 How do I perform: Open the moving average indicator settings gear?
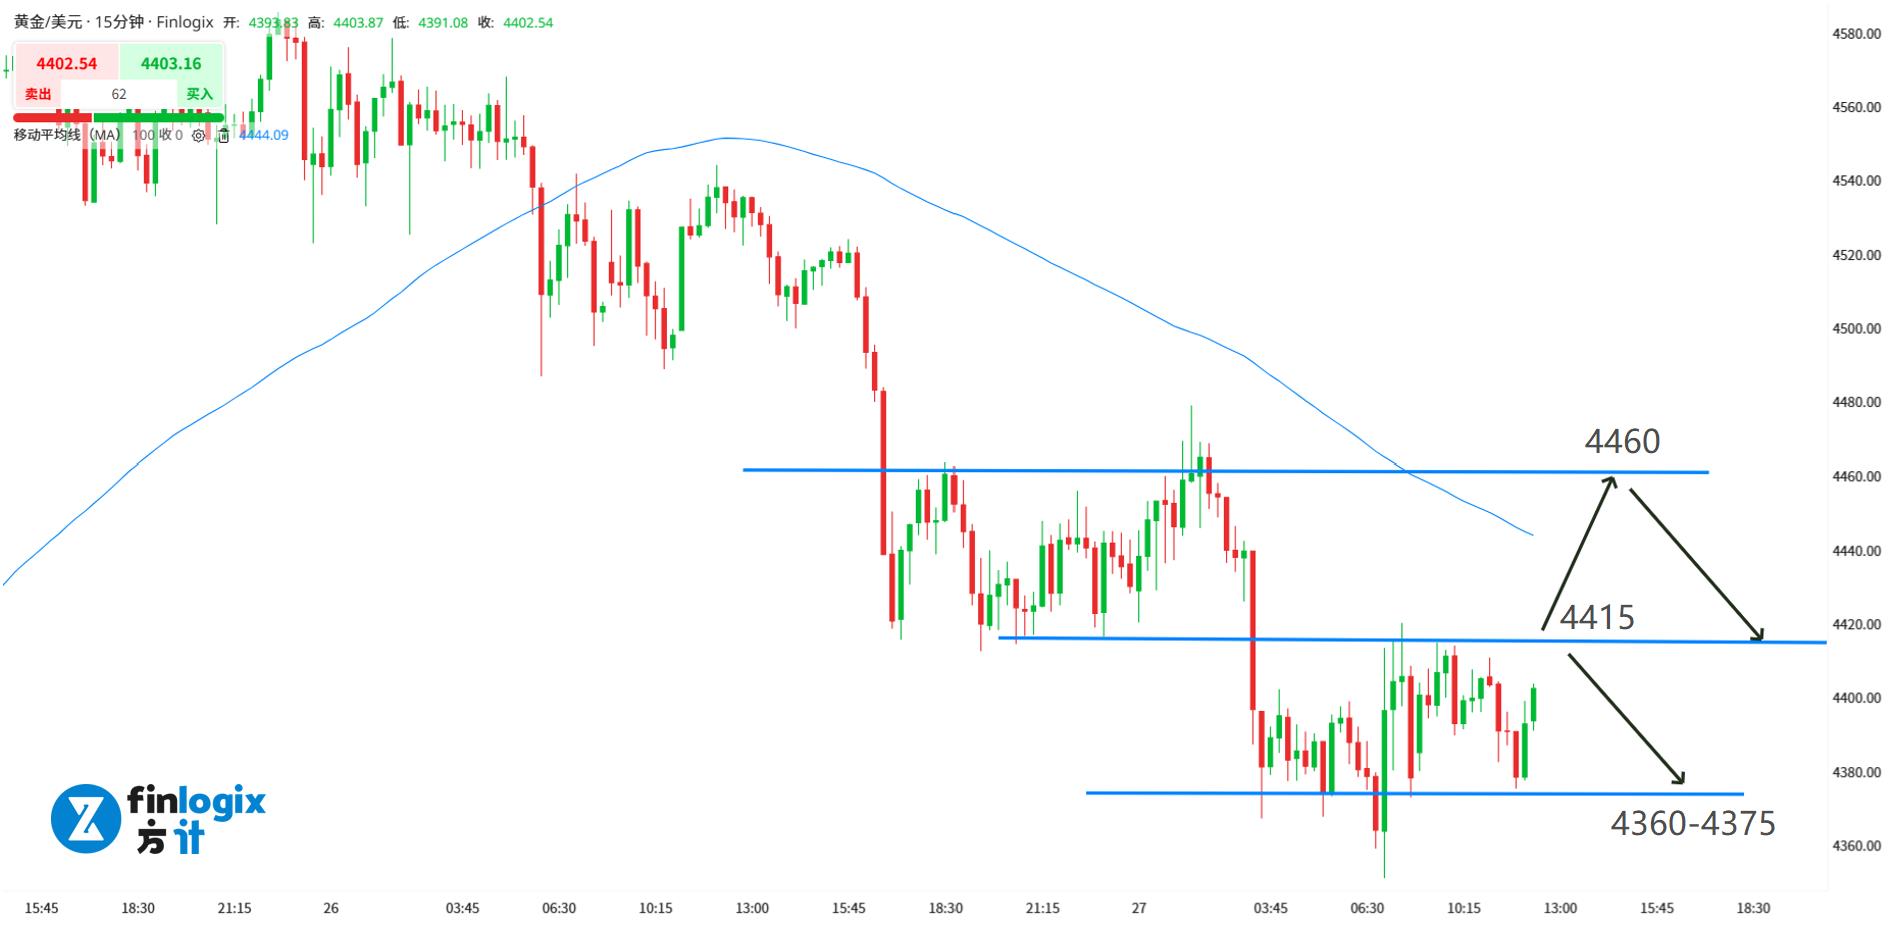click(199, 135)
